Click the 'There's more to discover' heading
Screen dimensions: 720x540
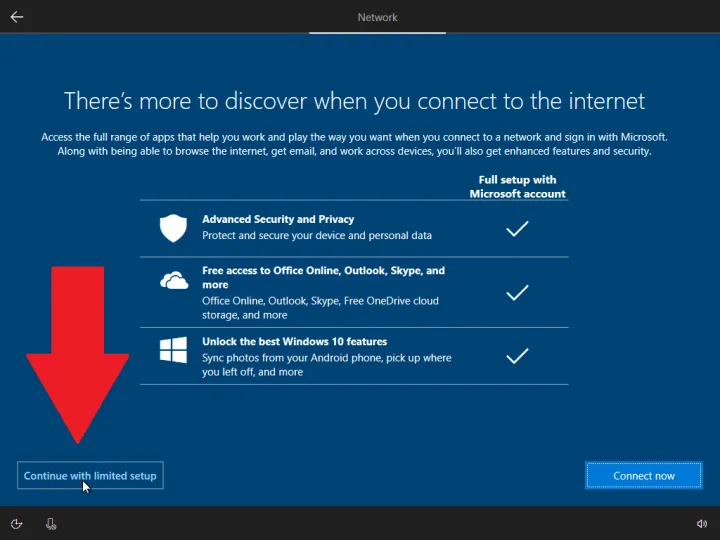coord(354,101)
